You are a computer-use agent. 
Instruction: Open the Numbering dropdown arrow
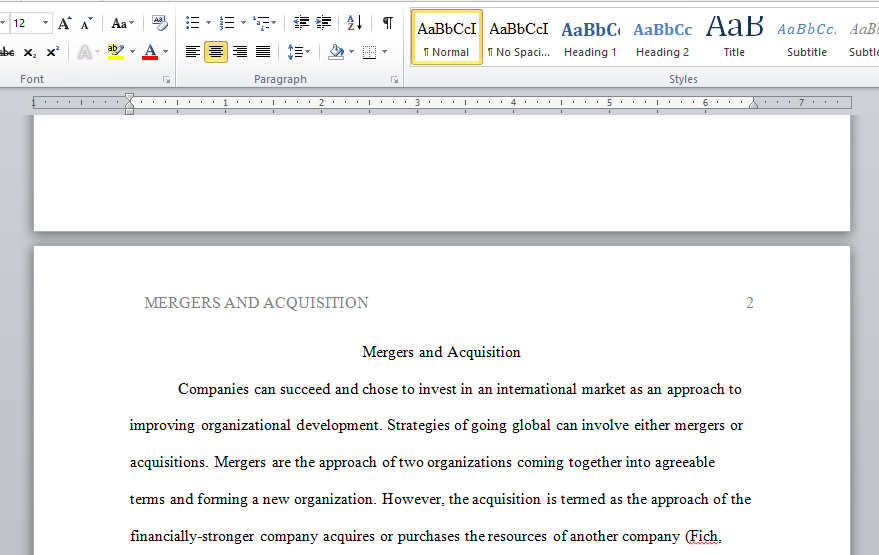click(243, 23)
